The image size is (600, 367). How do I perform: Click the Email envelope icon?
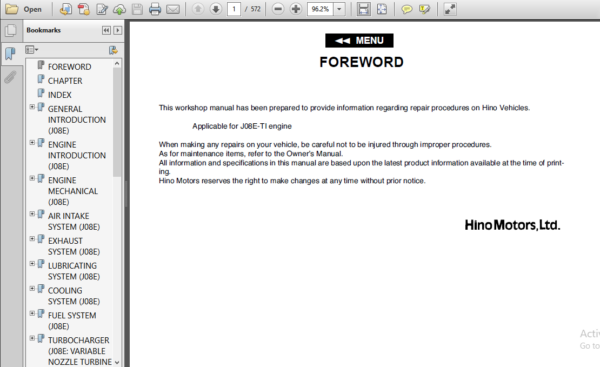173,9
